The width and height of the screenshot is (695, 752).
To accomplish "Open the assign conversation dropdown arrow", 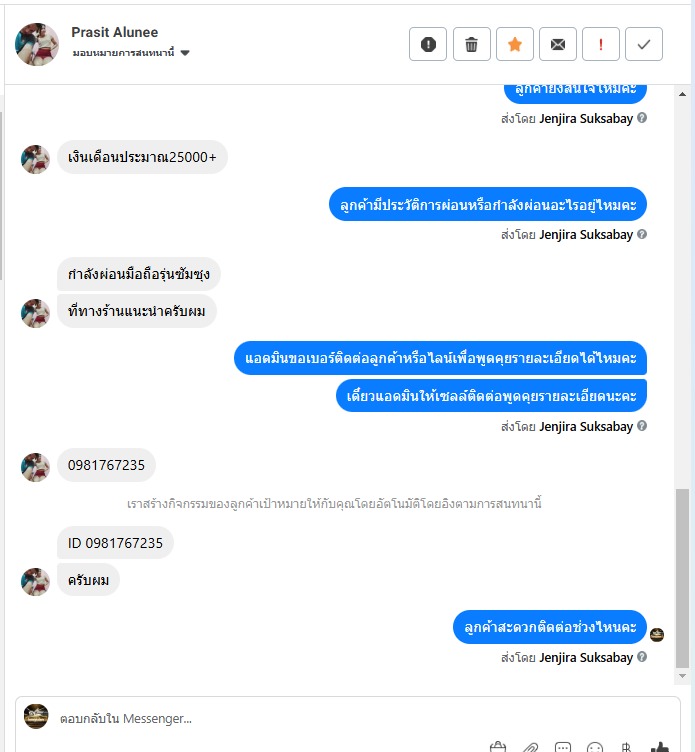I will (x=185, y=53).
